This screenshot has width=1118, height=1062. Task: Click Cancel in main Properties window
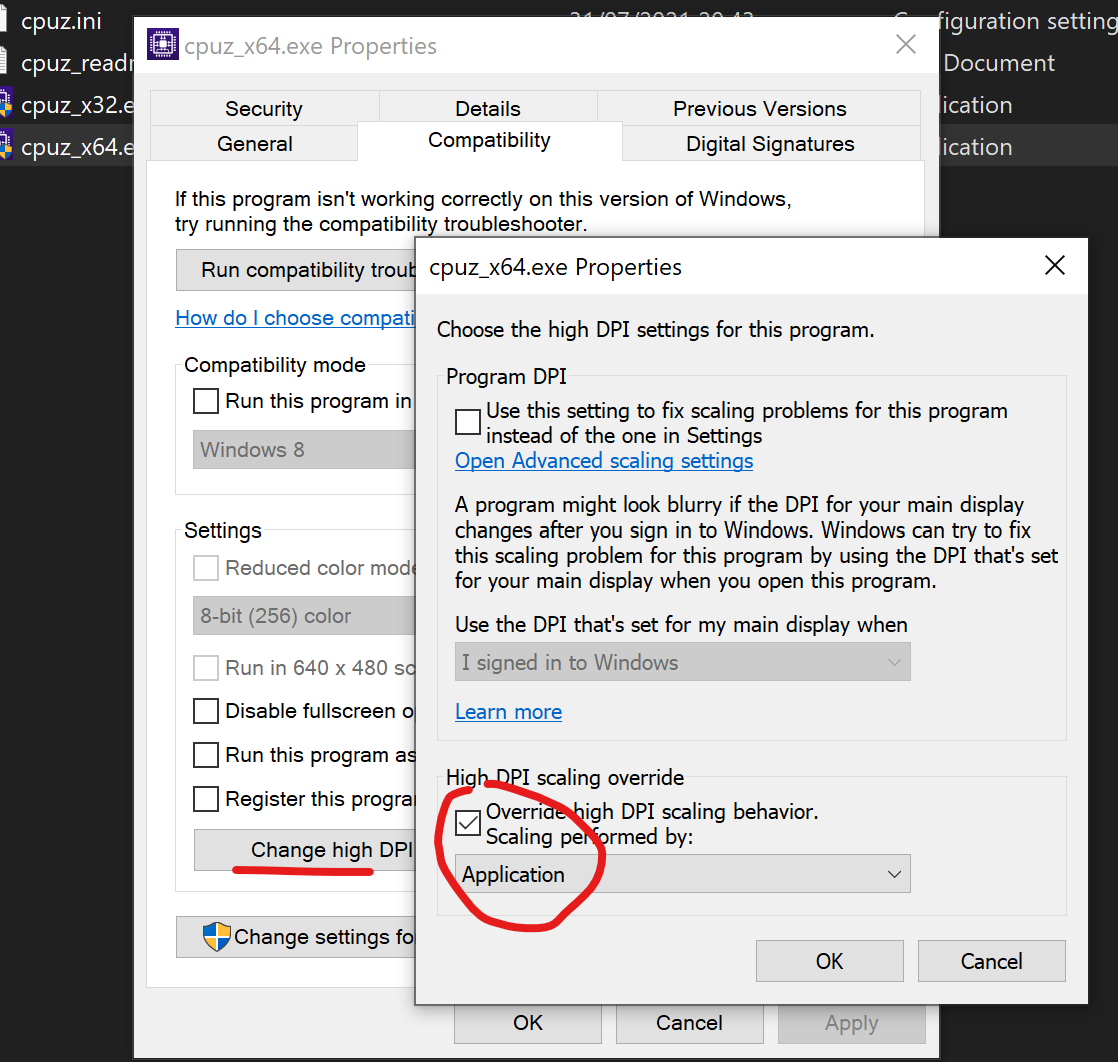point(689,1023)
